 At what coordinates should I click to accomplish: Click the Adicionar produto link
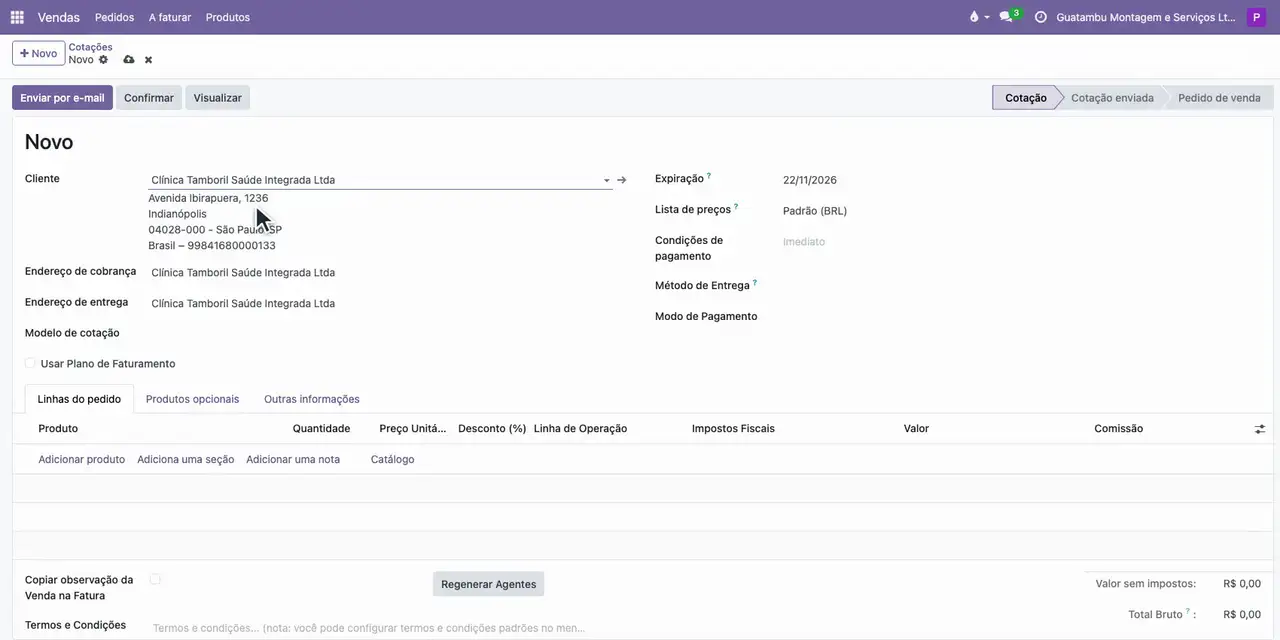pos(82,459)
